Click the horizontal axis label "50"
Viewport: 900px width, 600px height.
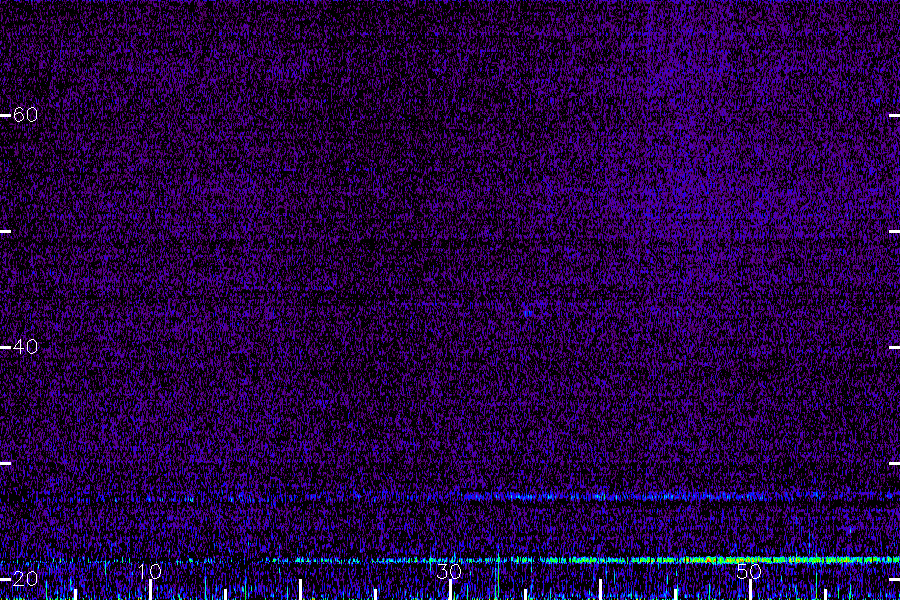tap(749, 571)
